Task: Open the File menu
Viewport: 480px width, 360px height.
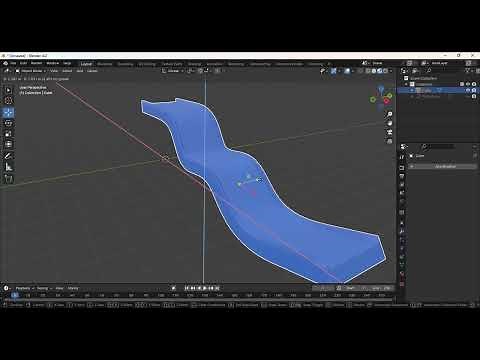Action: tap(13, 63)
